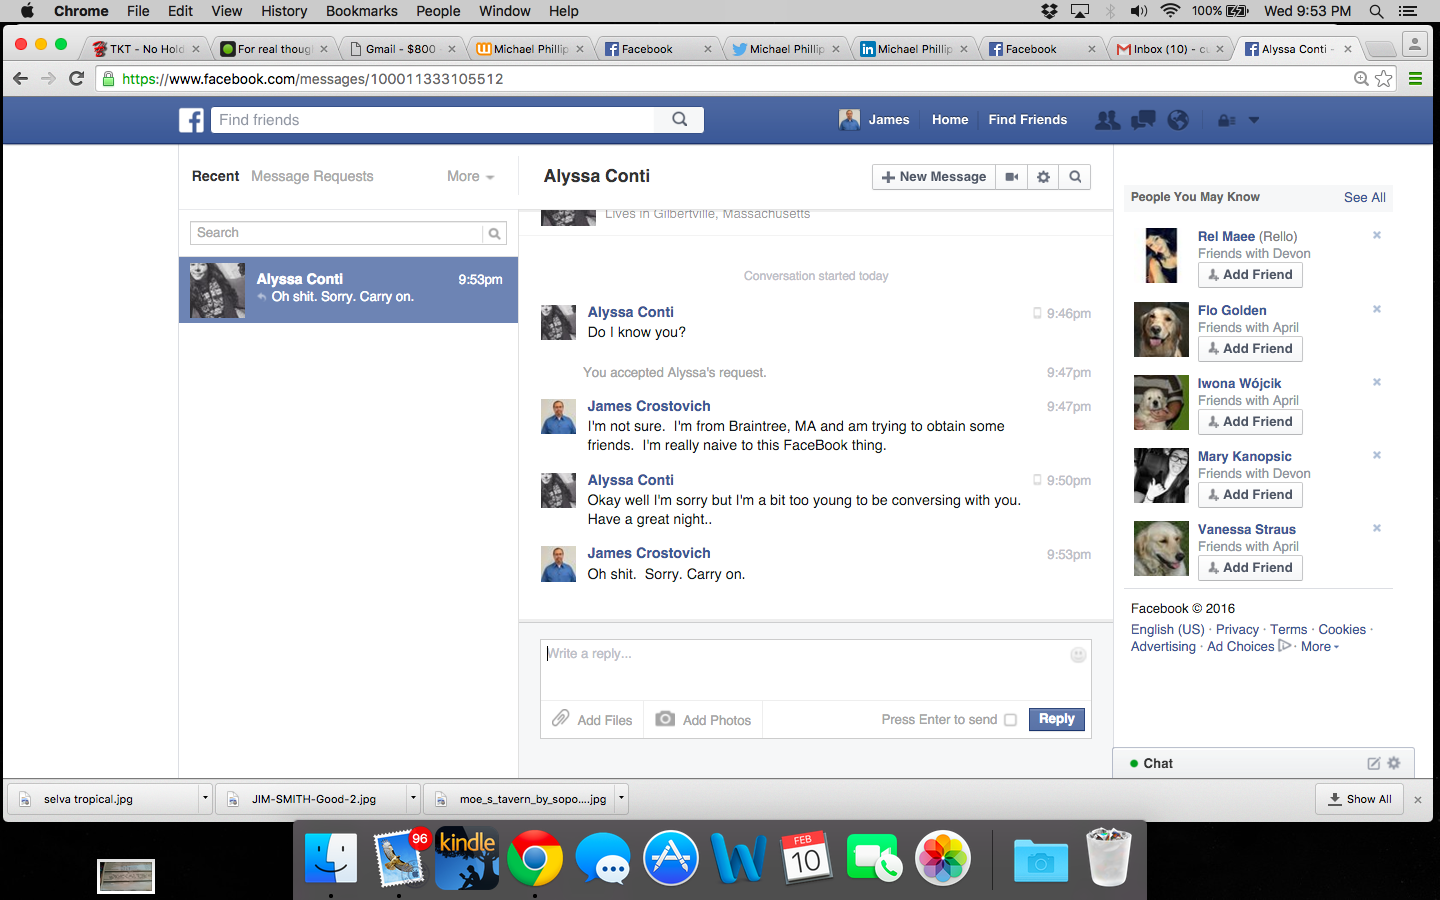This screenshot has width=1440, height=900.
Task: Toggle the Press Enter to send checkbox
Action: pyautogui.click(x=1010, y=720)
